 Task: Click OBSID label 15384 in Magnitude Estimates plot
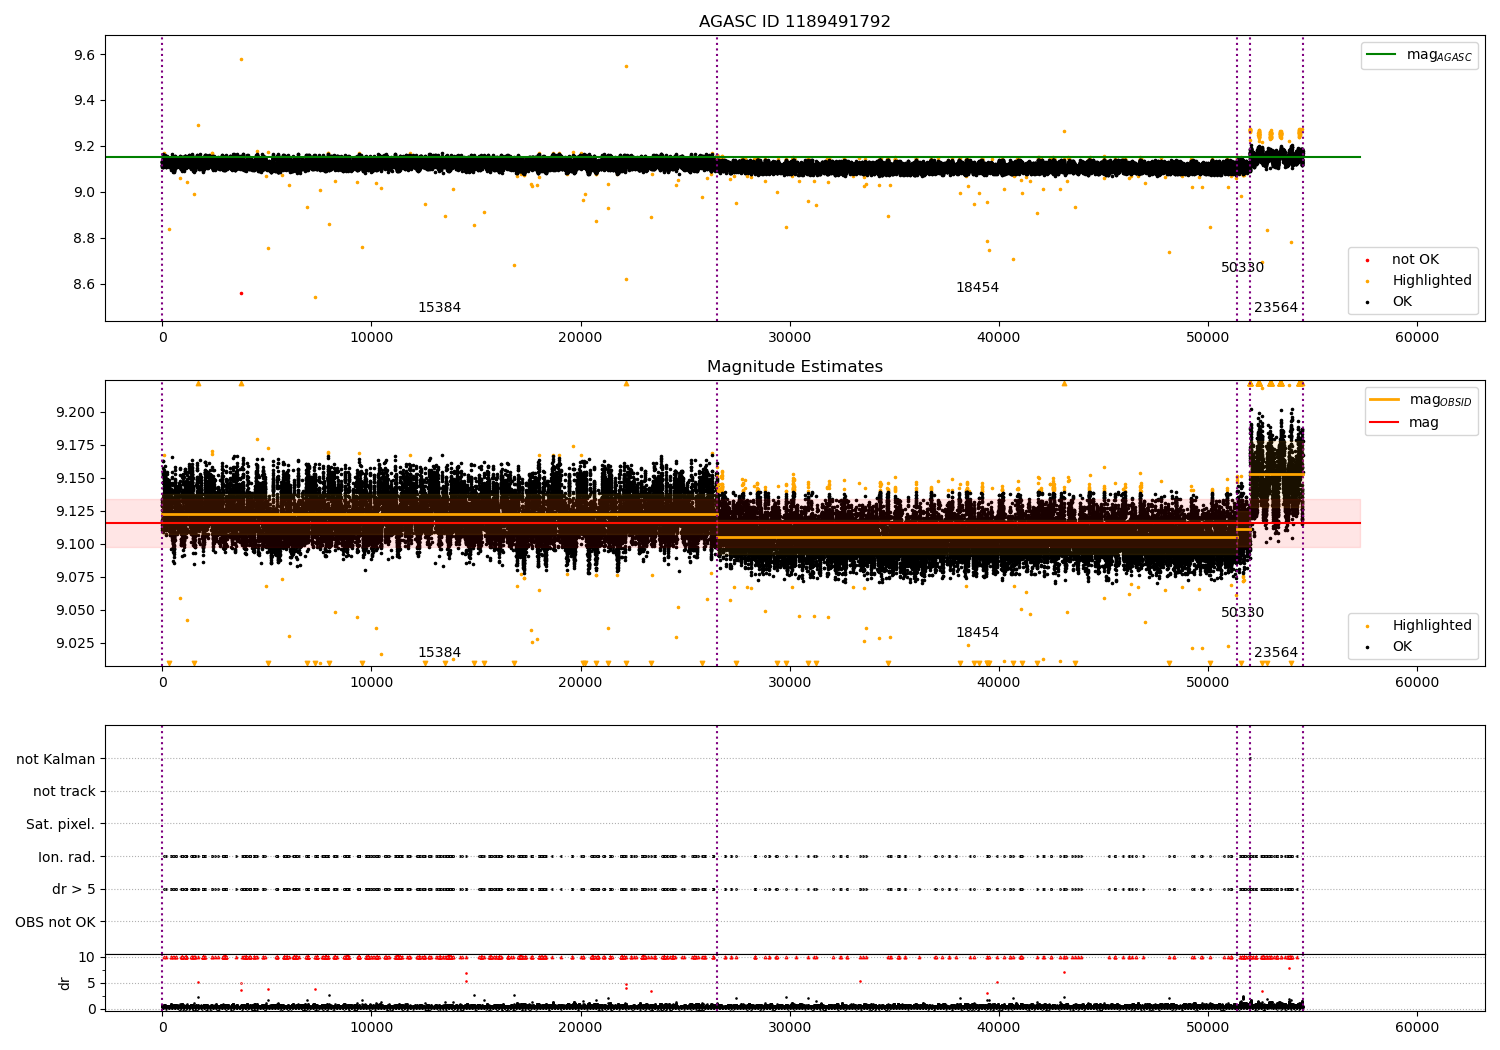coord(439,653)
